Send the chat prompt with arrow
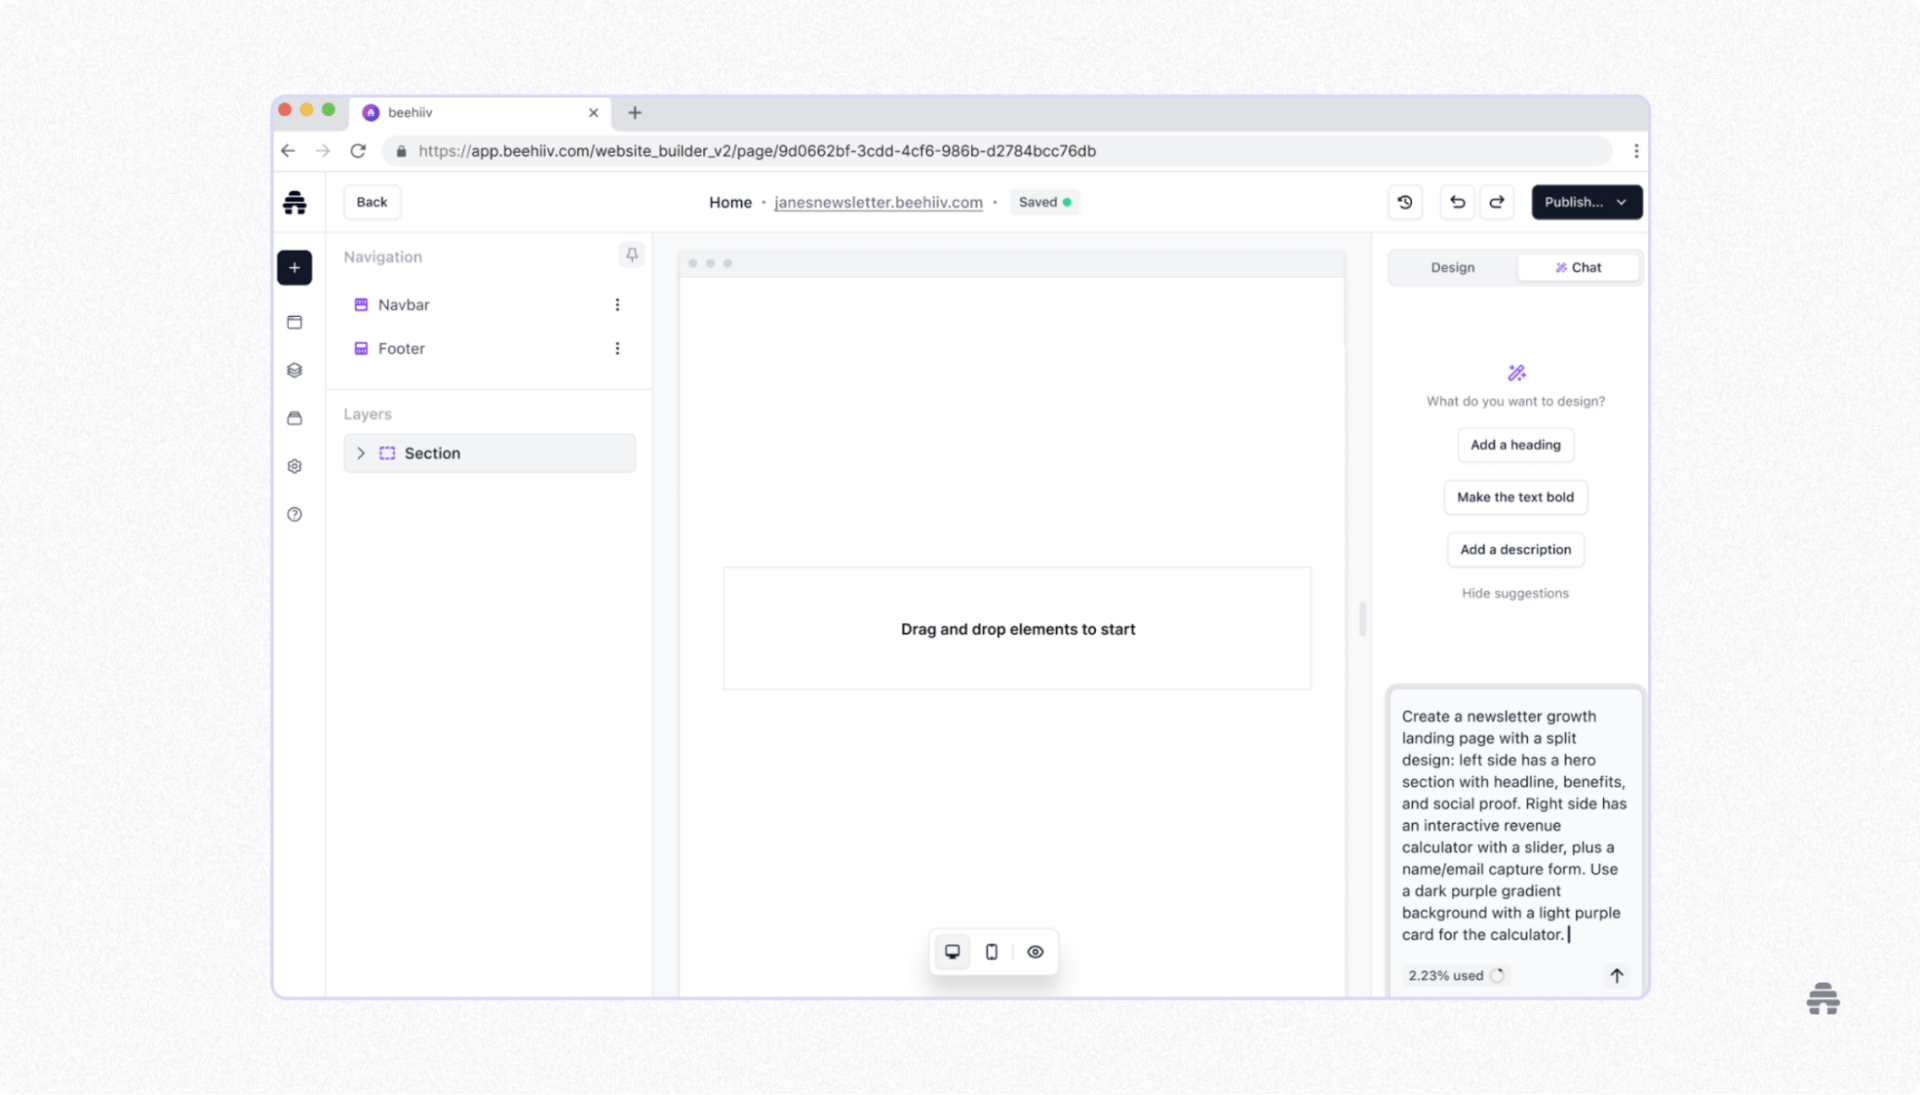The image size is (1920, 1095). 1616,975
